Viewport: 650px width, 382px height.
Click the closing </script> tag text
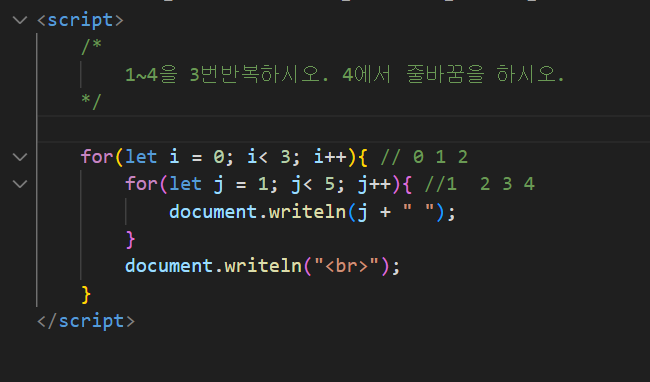(x=86, y=321)
